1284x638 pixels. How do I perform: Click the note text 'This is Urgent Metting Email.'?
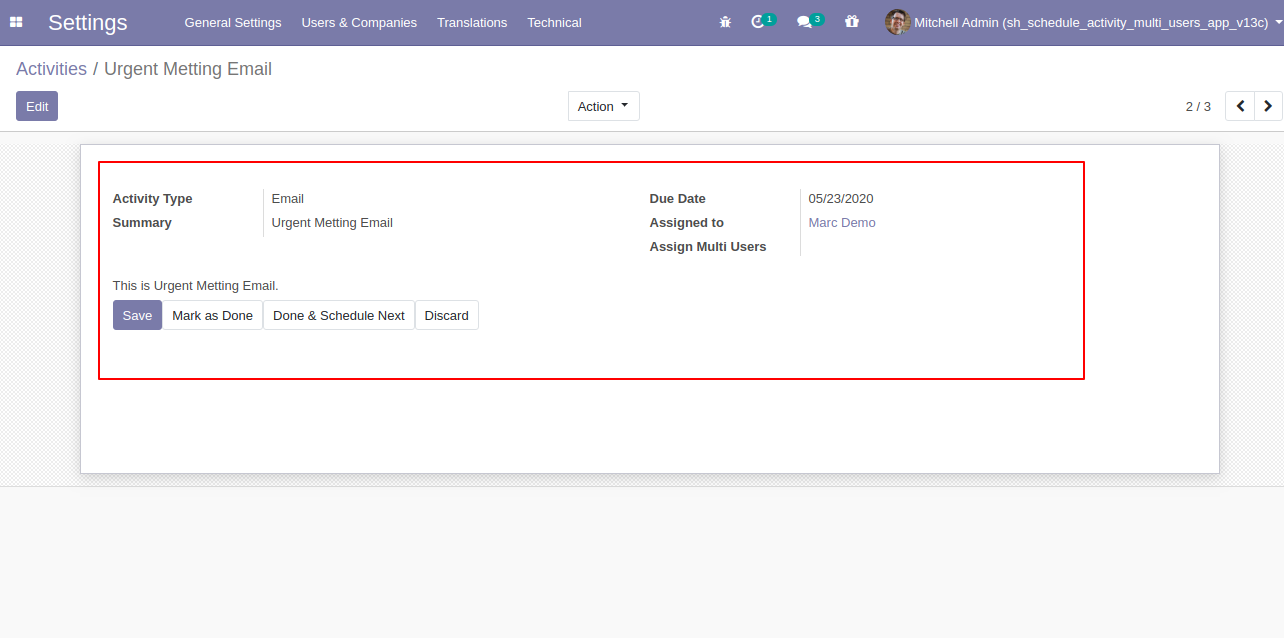click(x=196, y=286)
